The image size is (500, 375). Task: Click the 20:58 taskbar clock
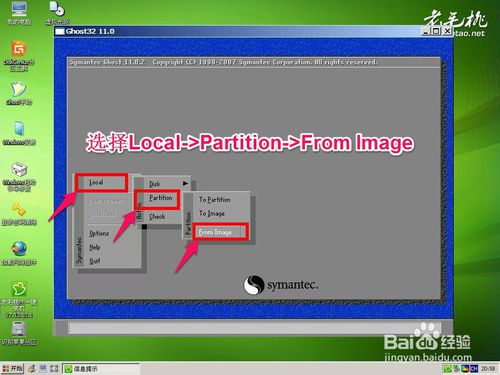click(x=488, y=369)
